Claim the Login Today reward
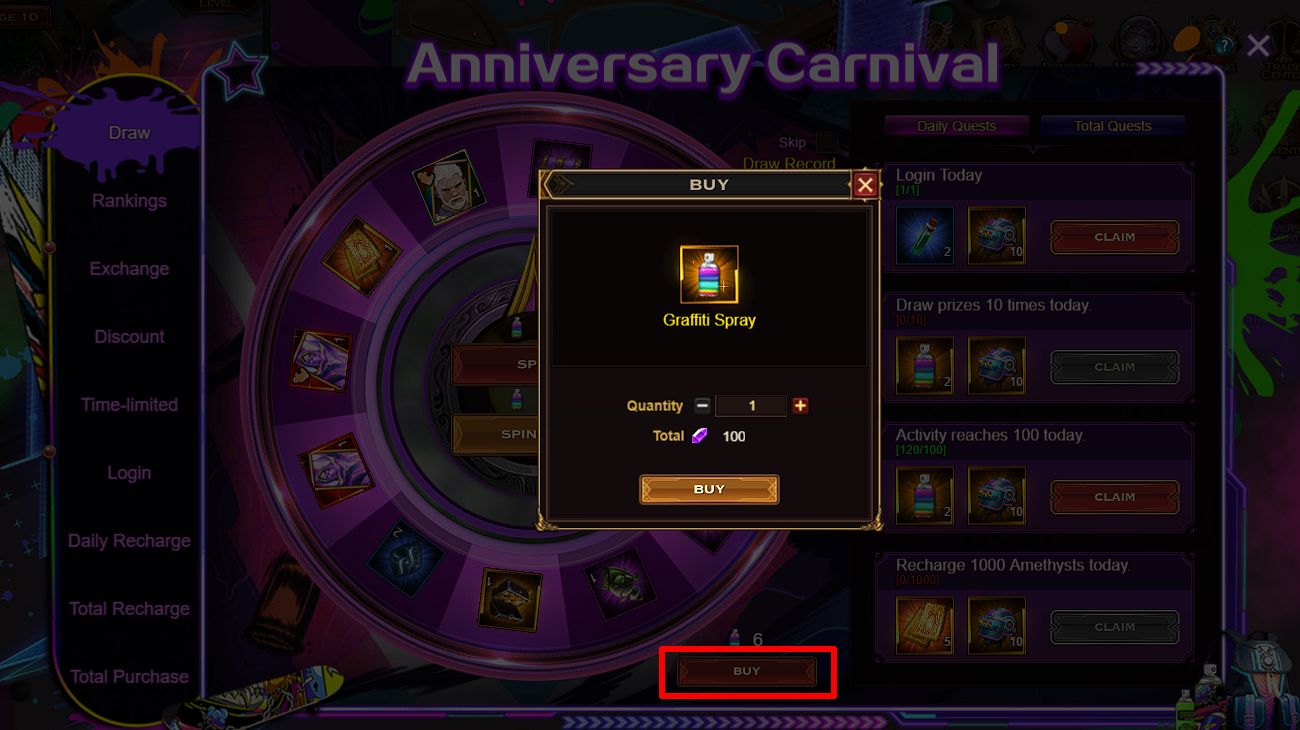 pos(1114,237)
